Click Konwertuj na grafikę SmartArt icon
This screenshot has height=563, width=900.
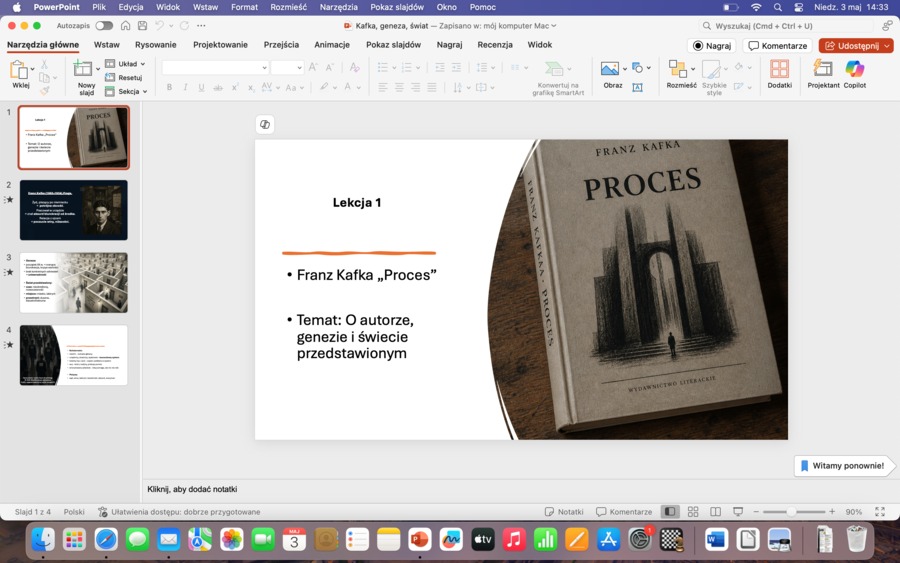click(x=554, y=69)
